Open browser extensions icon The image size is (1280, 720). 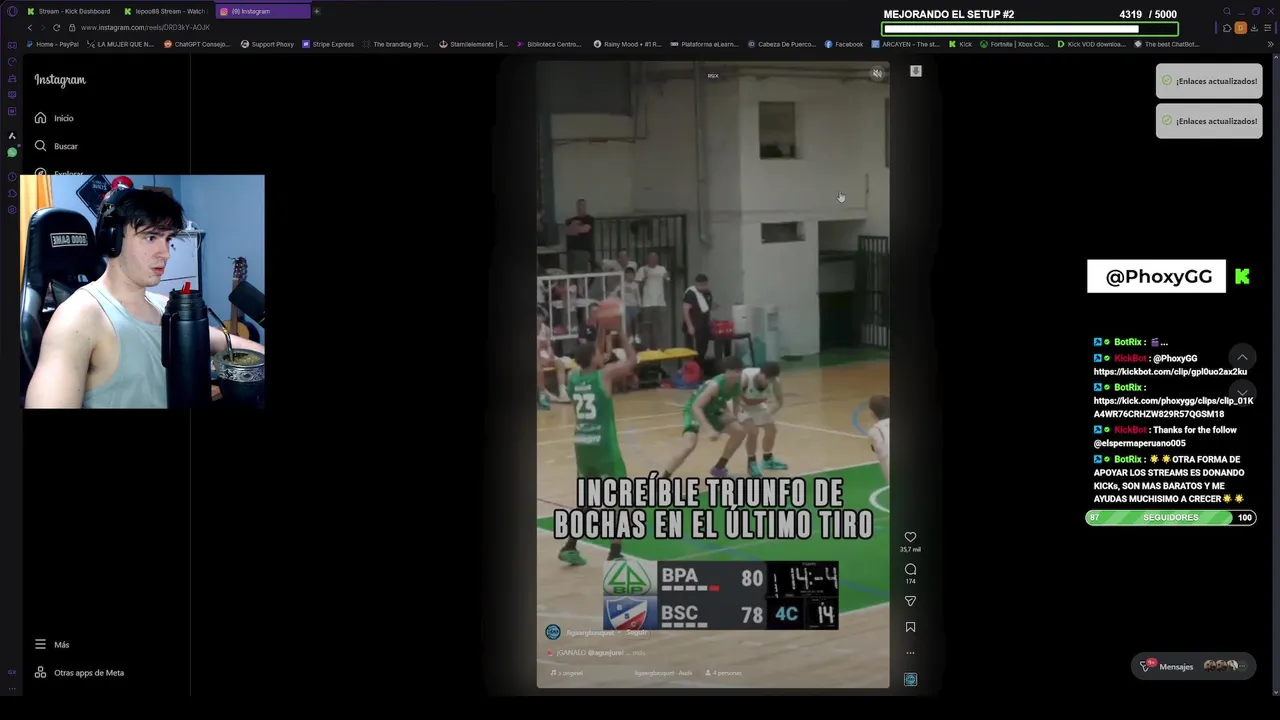(1227, 27)
